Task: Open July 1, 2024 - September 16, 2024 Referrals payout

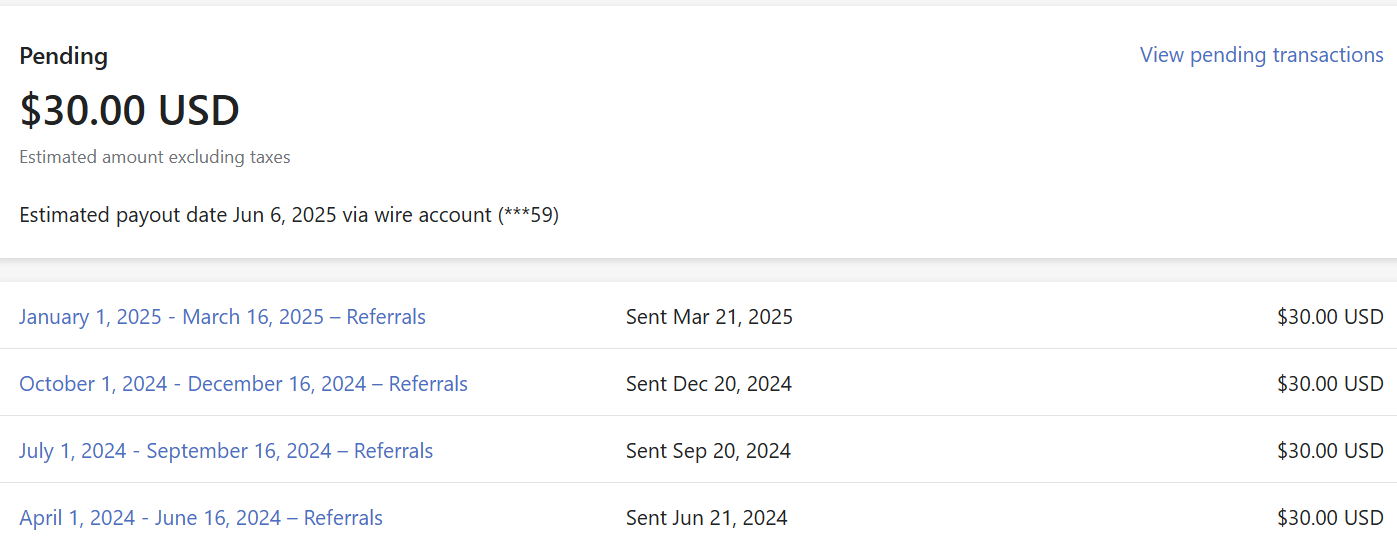Action: coord(226,451)
